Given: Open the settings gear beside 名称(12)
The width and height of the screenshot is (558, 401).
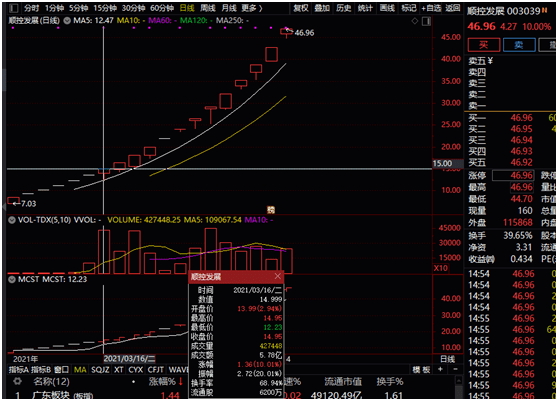Looking at the screenshot, I should click(17, 382).
